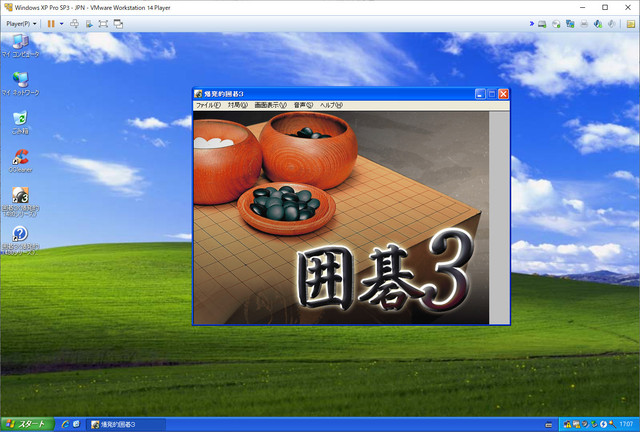Viewport: 640px width, 432px height.
Task: Click the printer device icon in VMware
Action: click(x=584, y=24)
